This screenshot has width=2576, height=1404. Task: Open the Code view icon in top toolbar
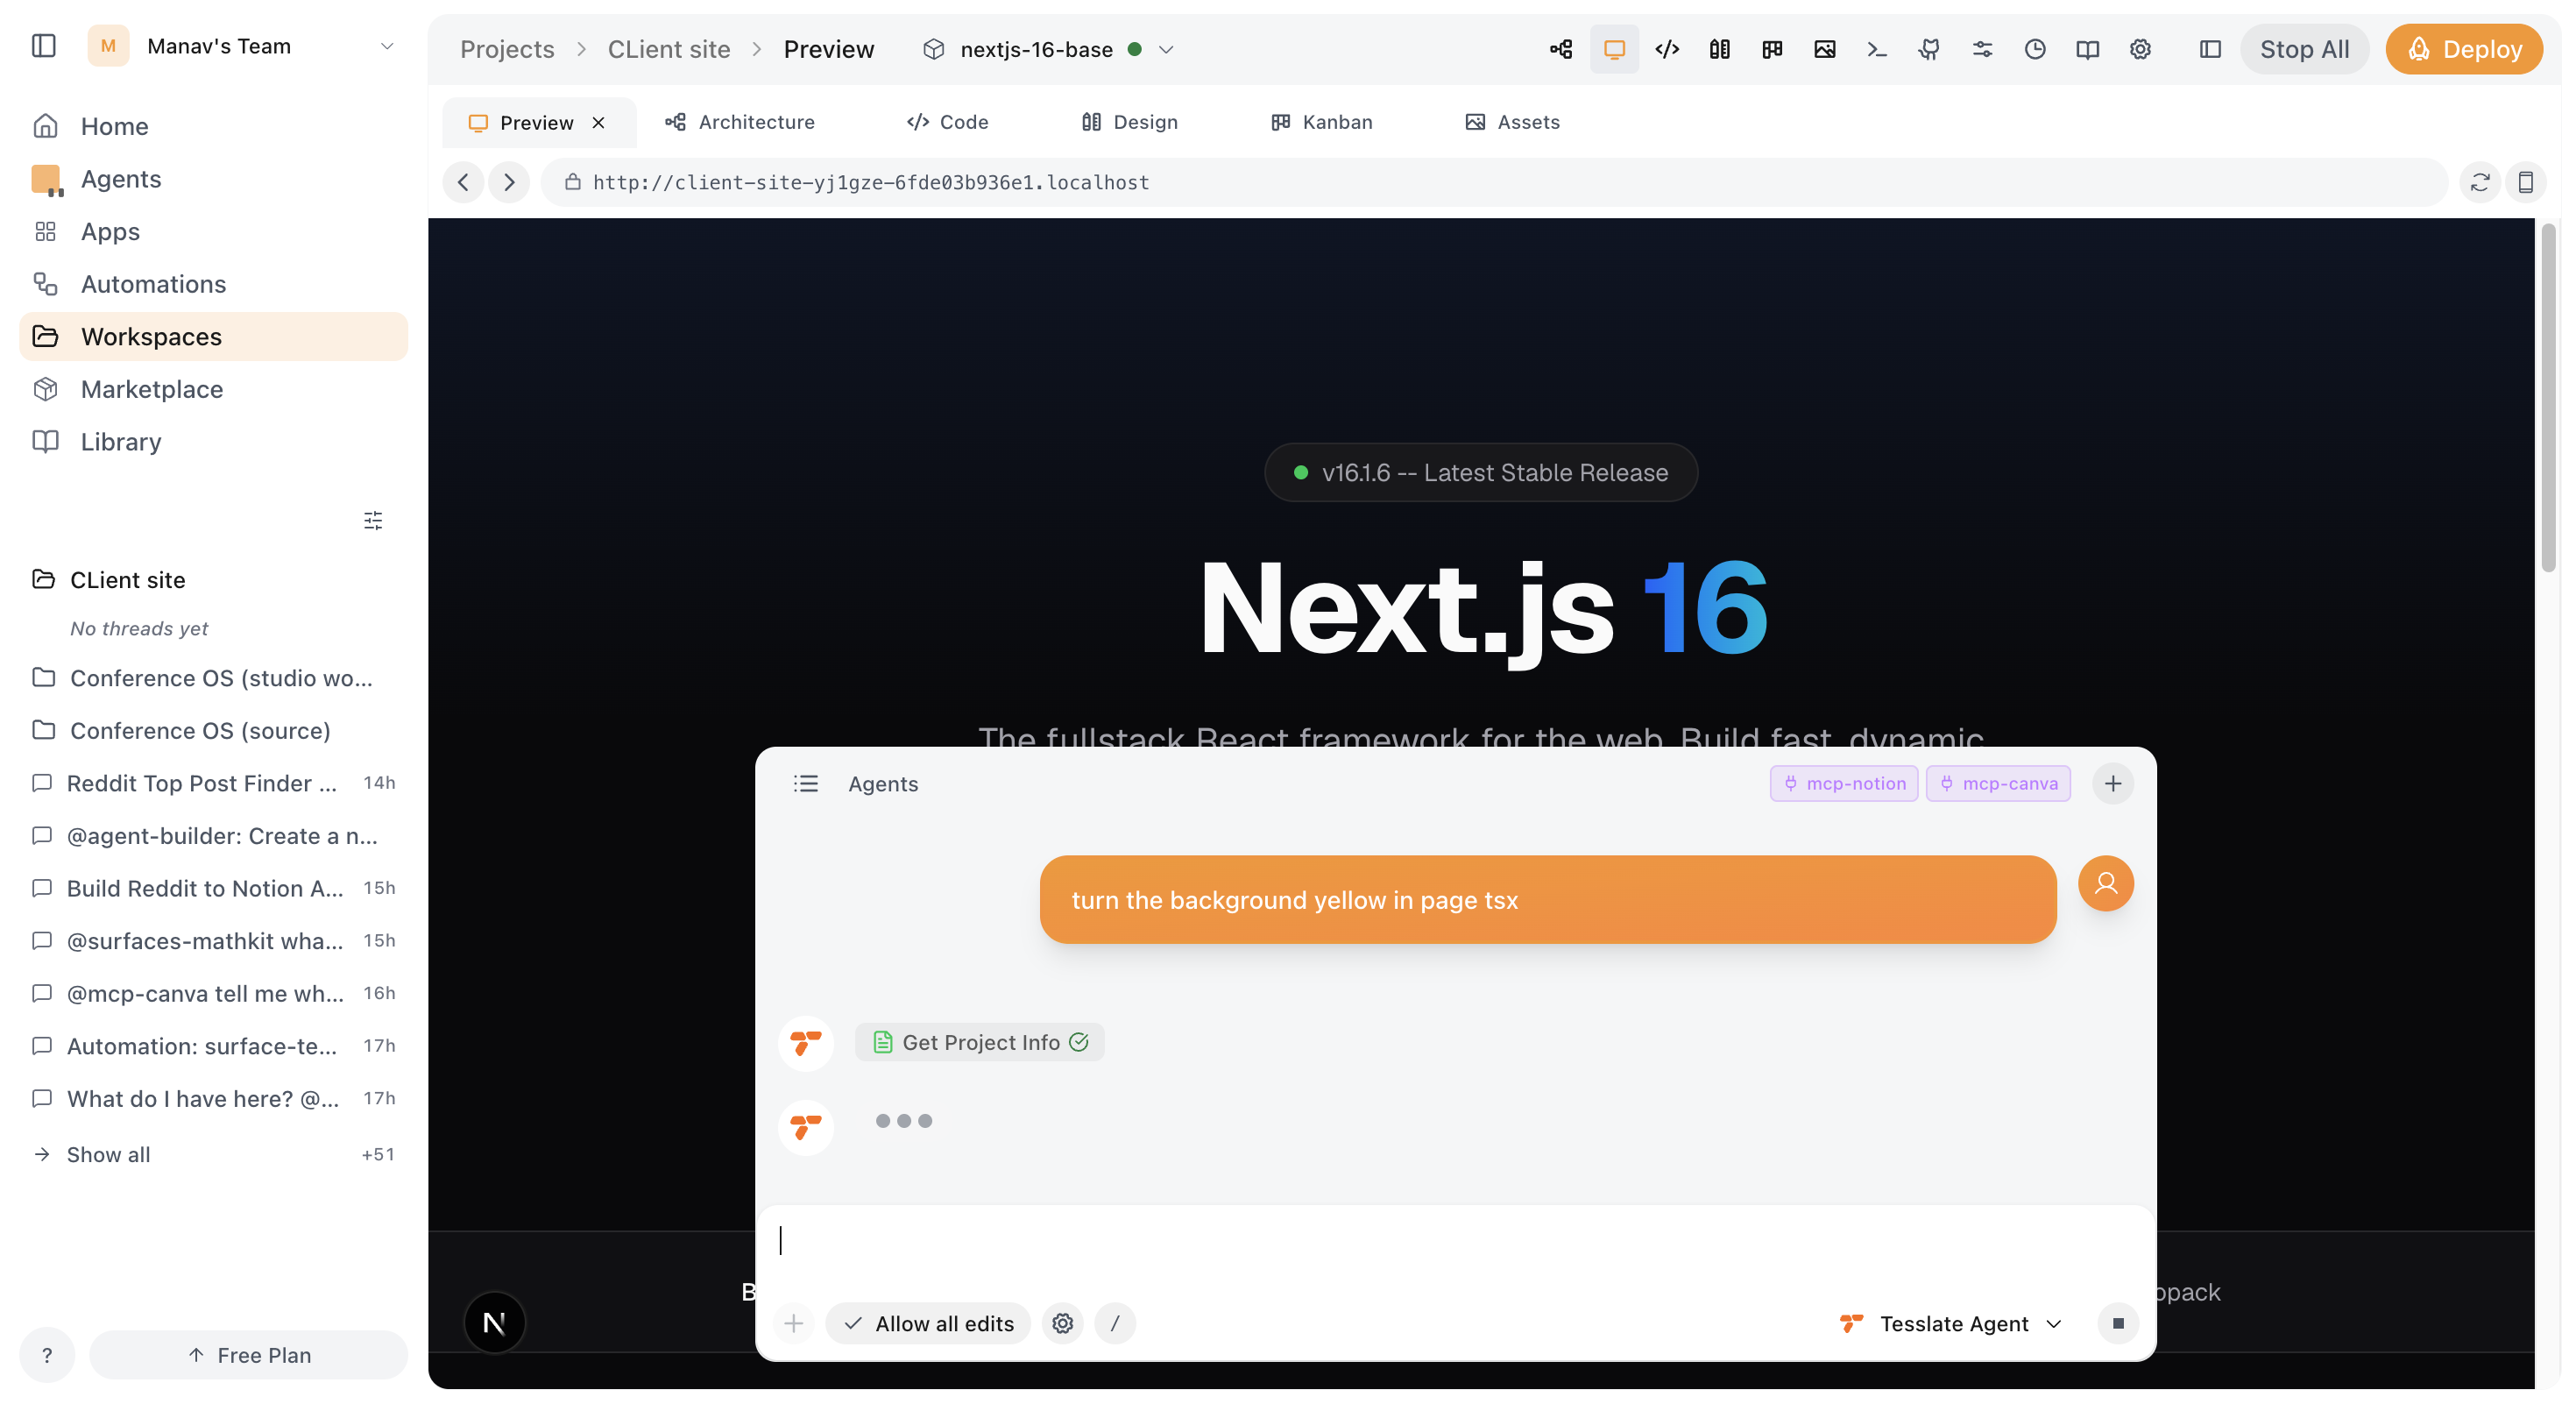click(x=1667, y=49)
